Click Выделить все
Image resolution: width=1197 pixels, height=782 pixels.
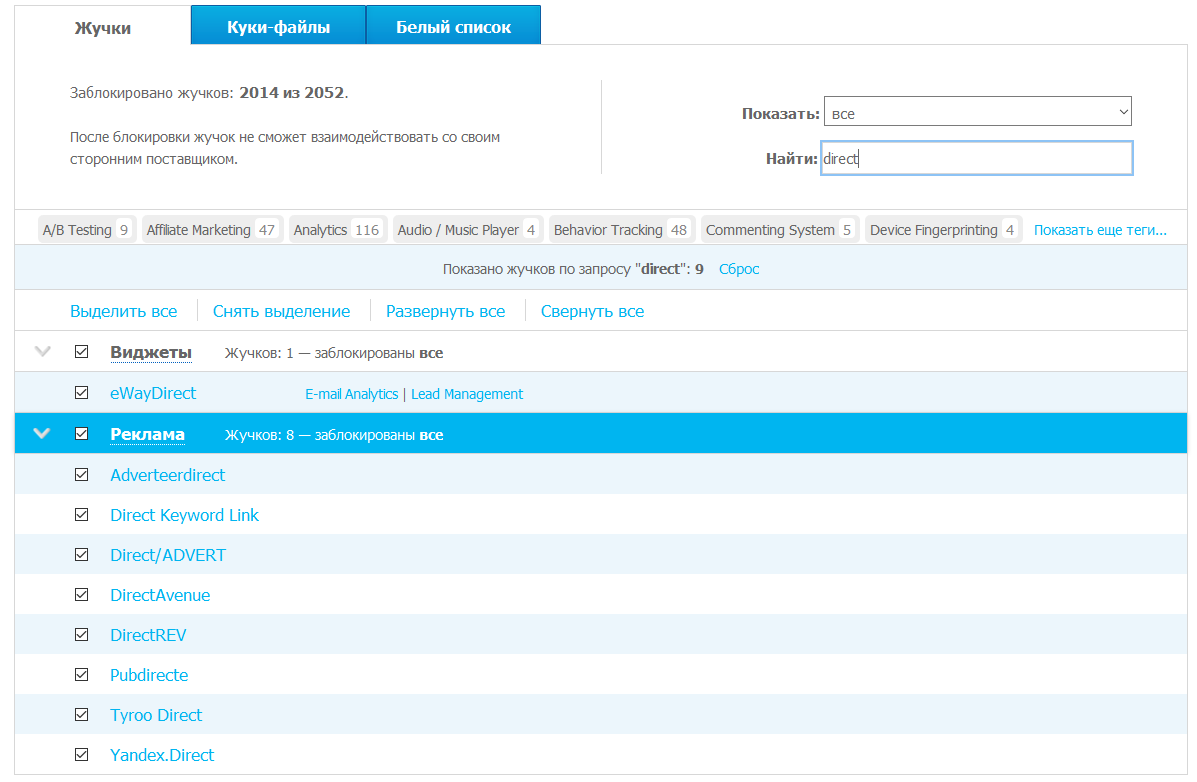point(121,311)
